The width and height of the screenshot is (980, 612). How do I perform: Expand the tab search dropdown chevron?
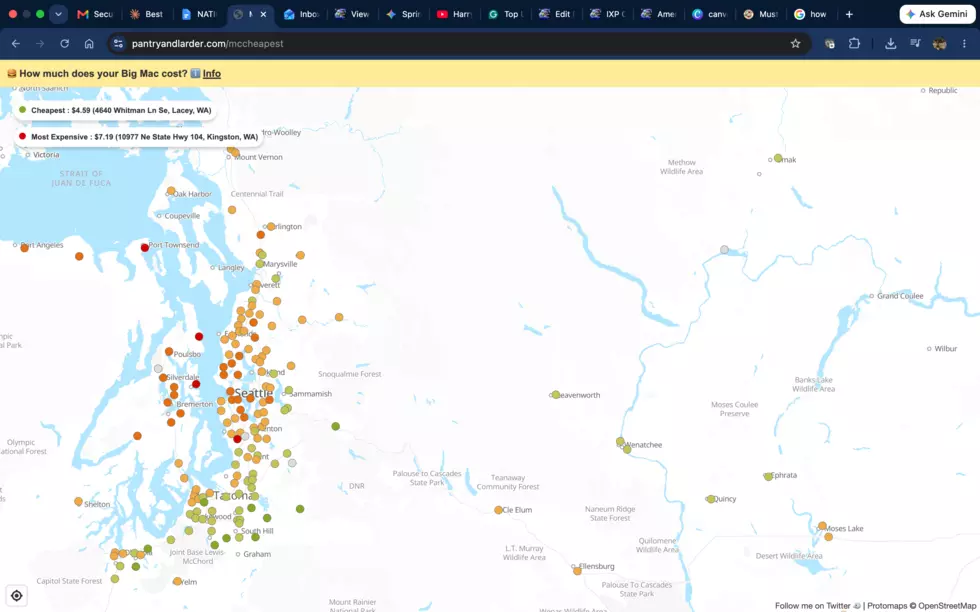[x=58, y=14]
